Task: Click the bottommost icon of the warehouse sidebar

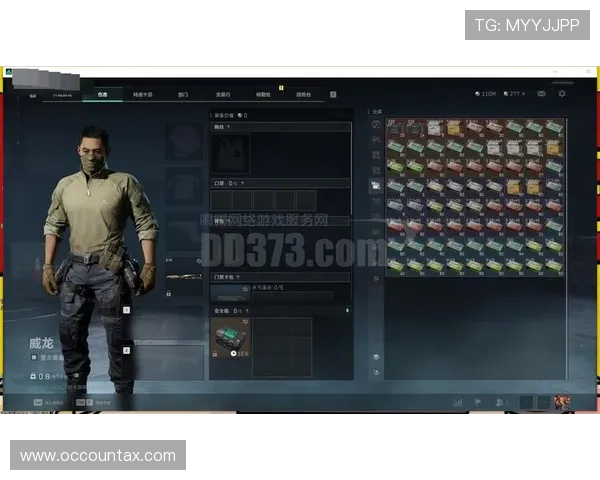Action: pos(376,372)
